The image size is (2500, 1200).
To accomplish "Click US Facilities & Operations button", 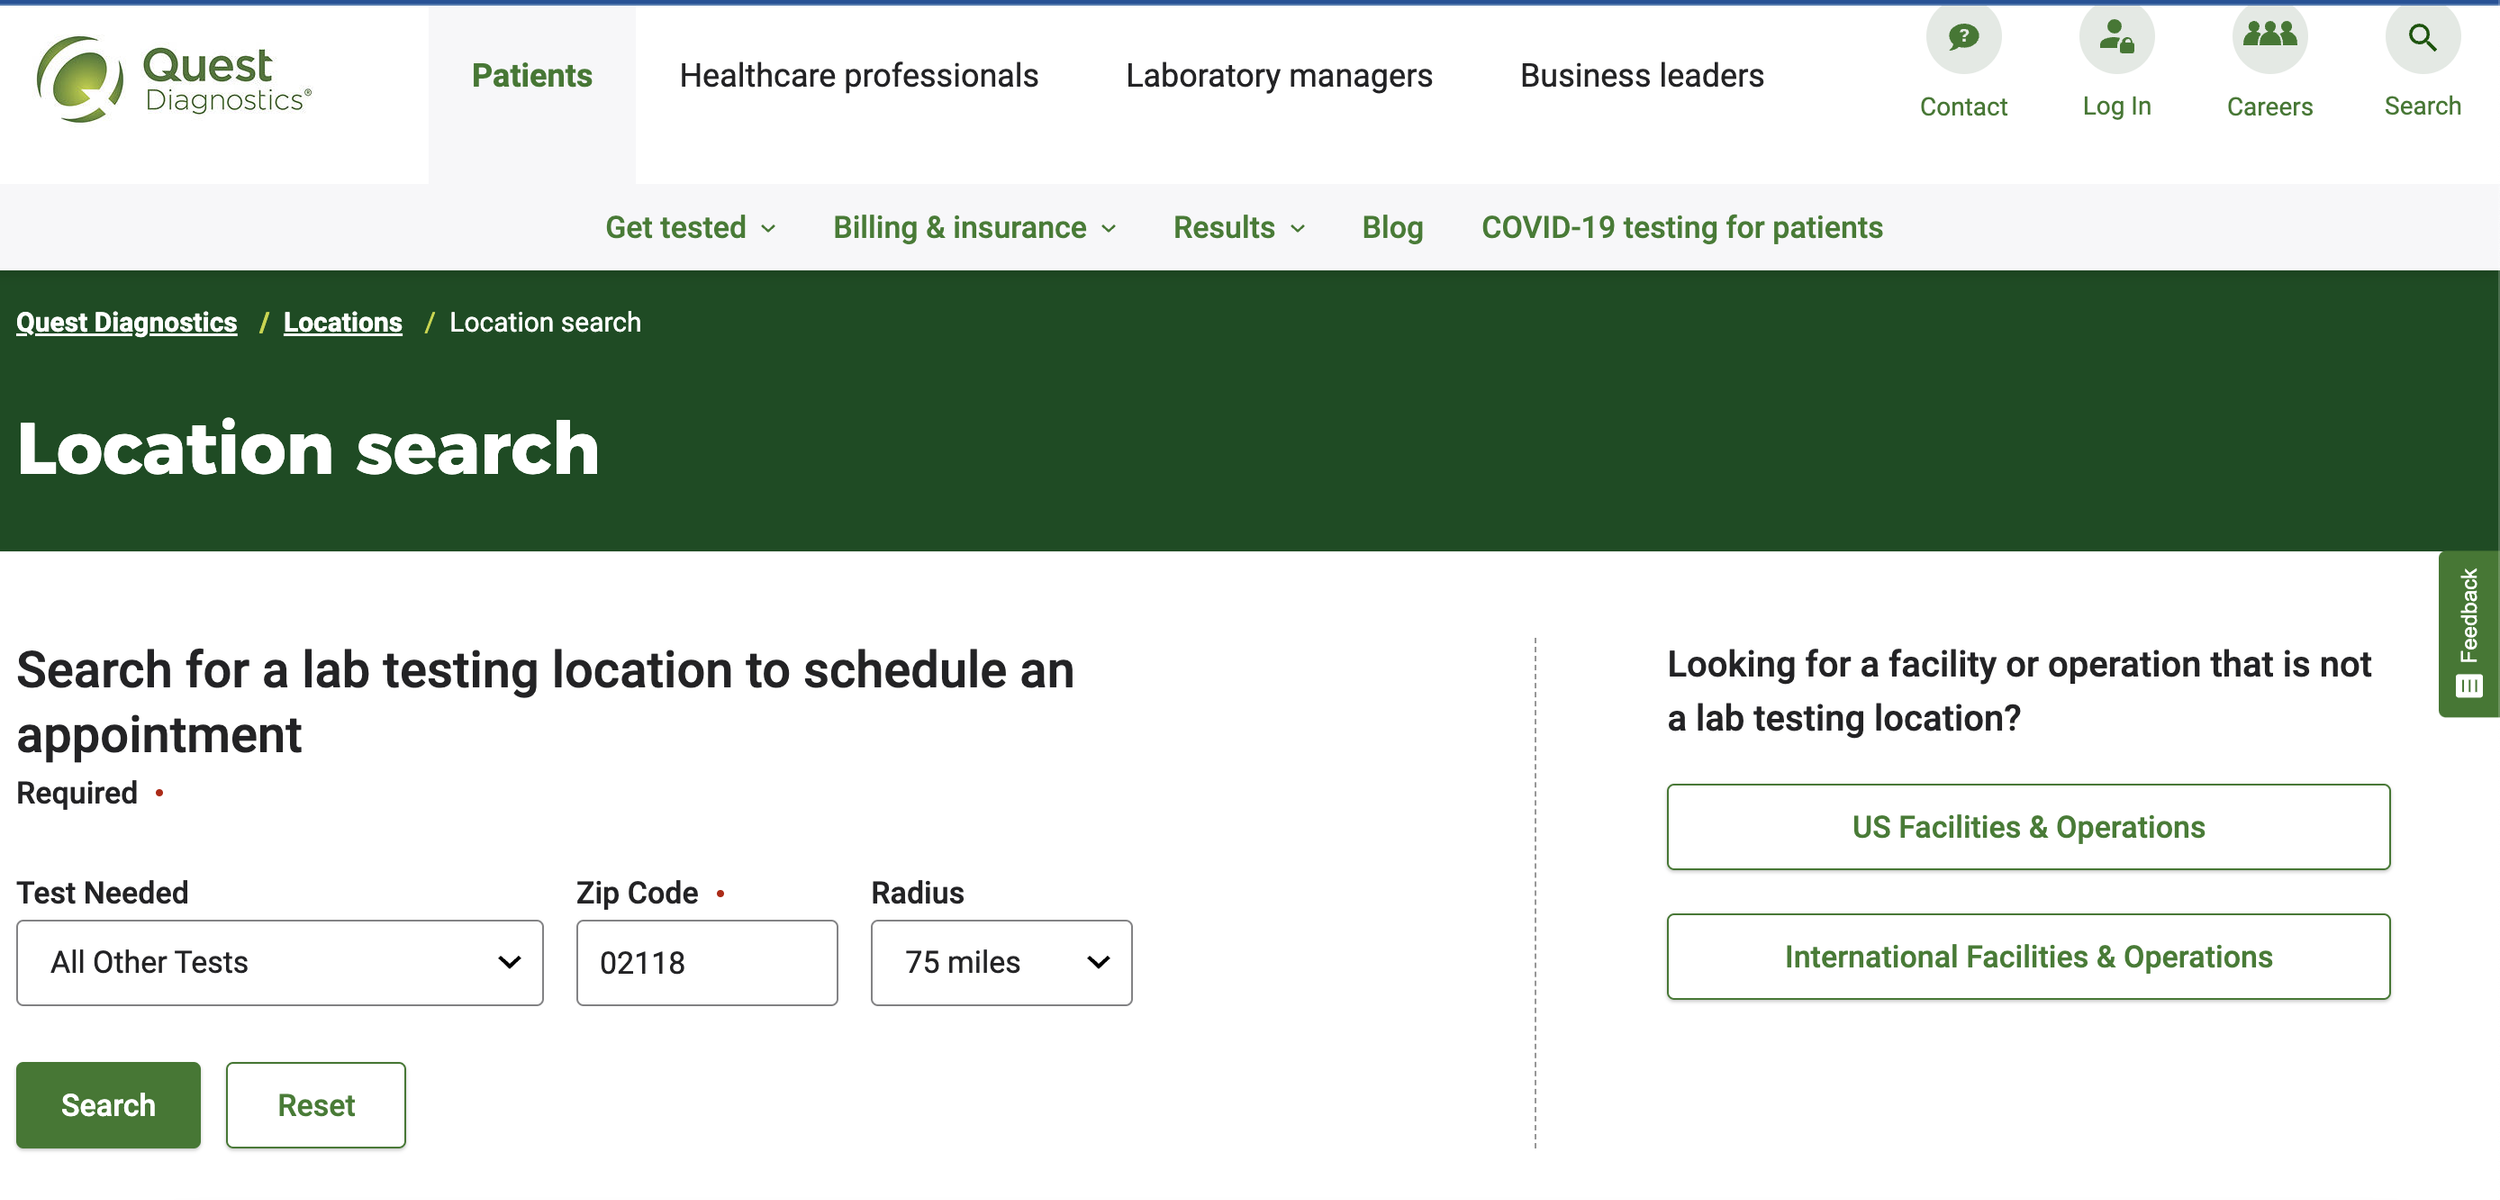I will (2027, 827).
